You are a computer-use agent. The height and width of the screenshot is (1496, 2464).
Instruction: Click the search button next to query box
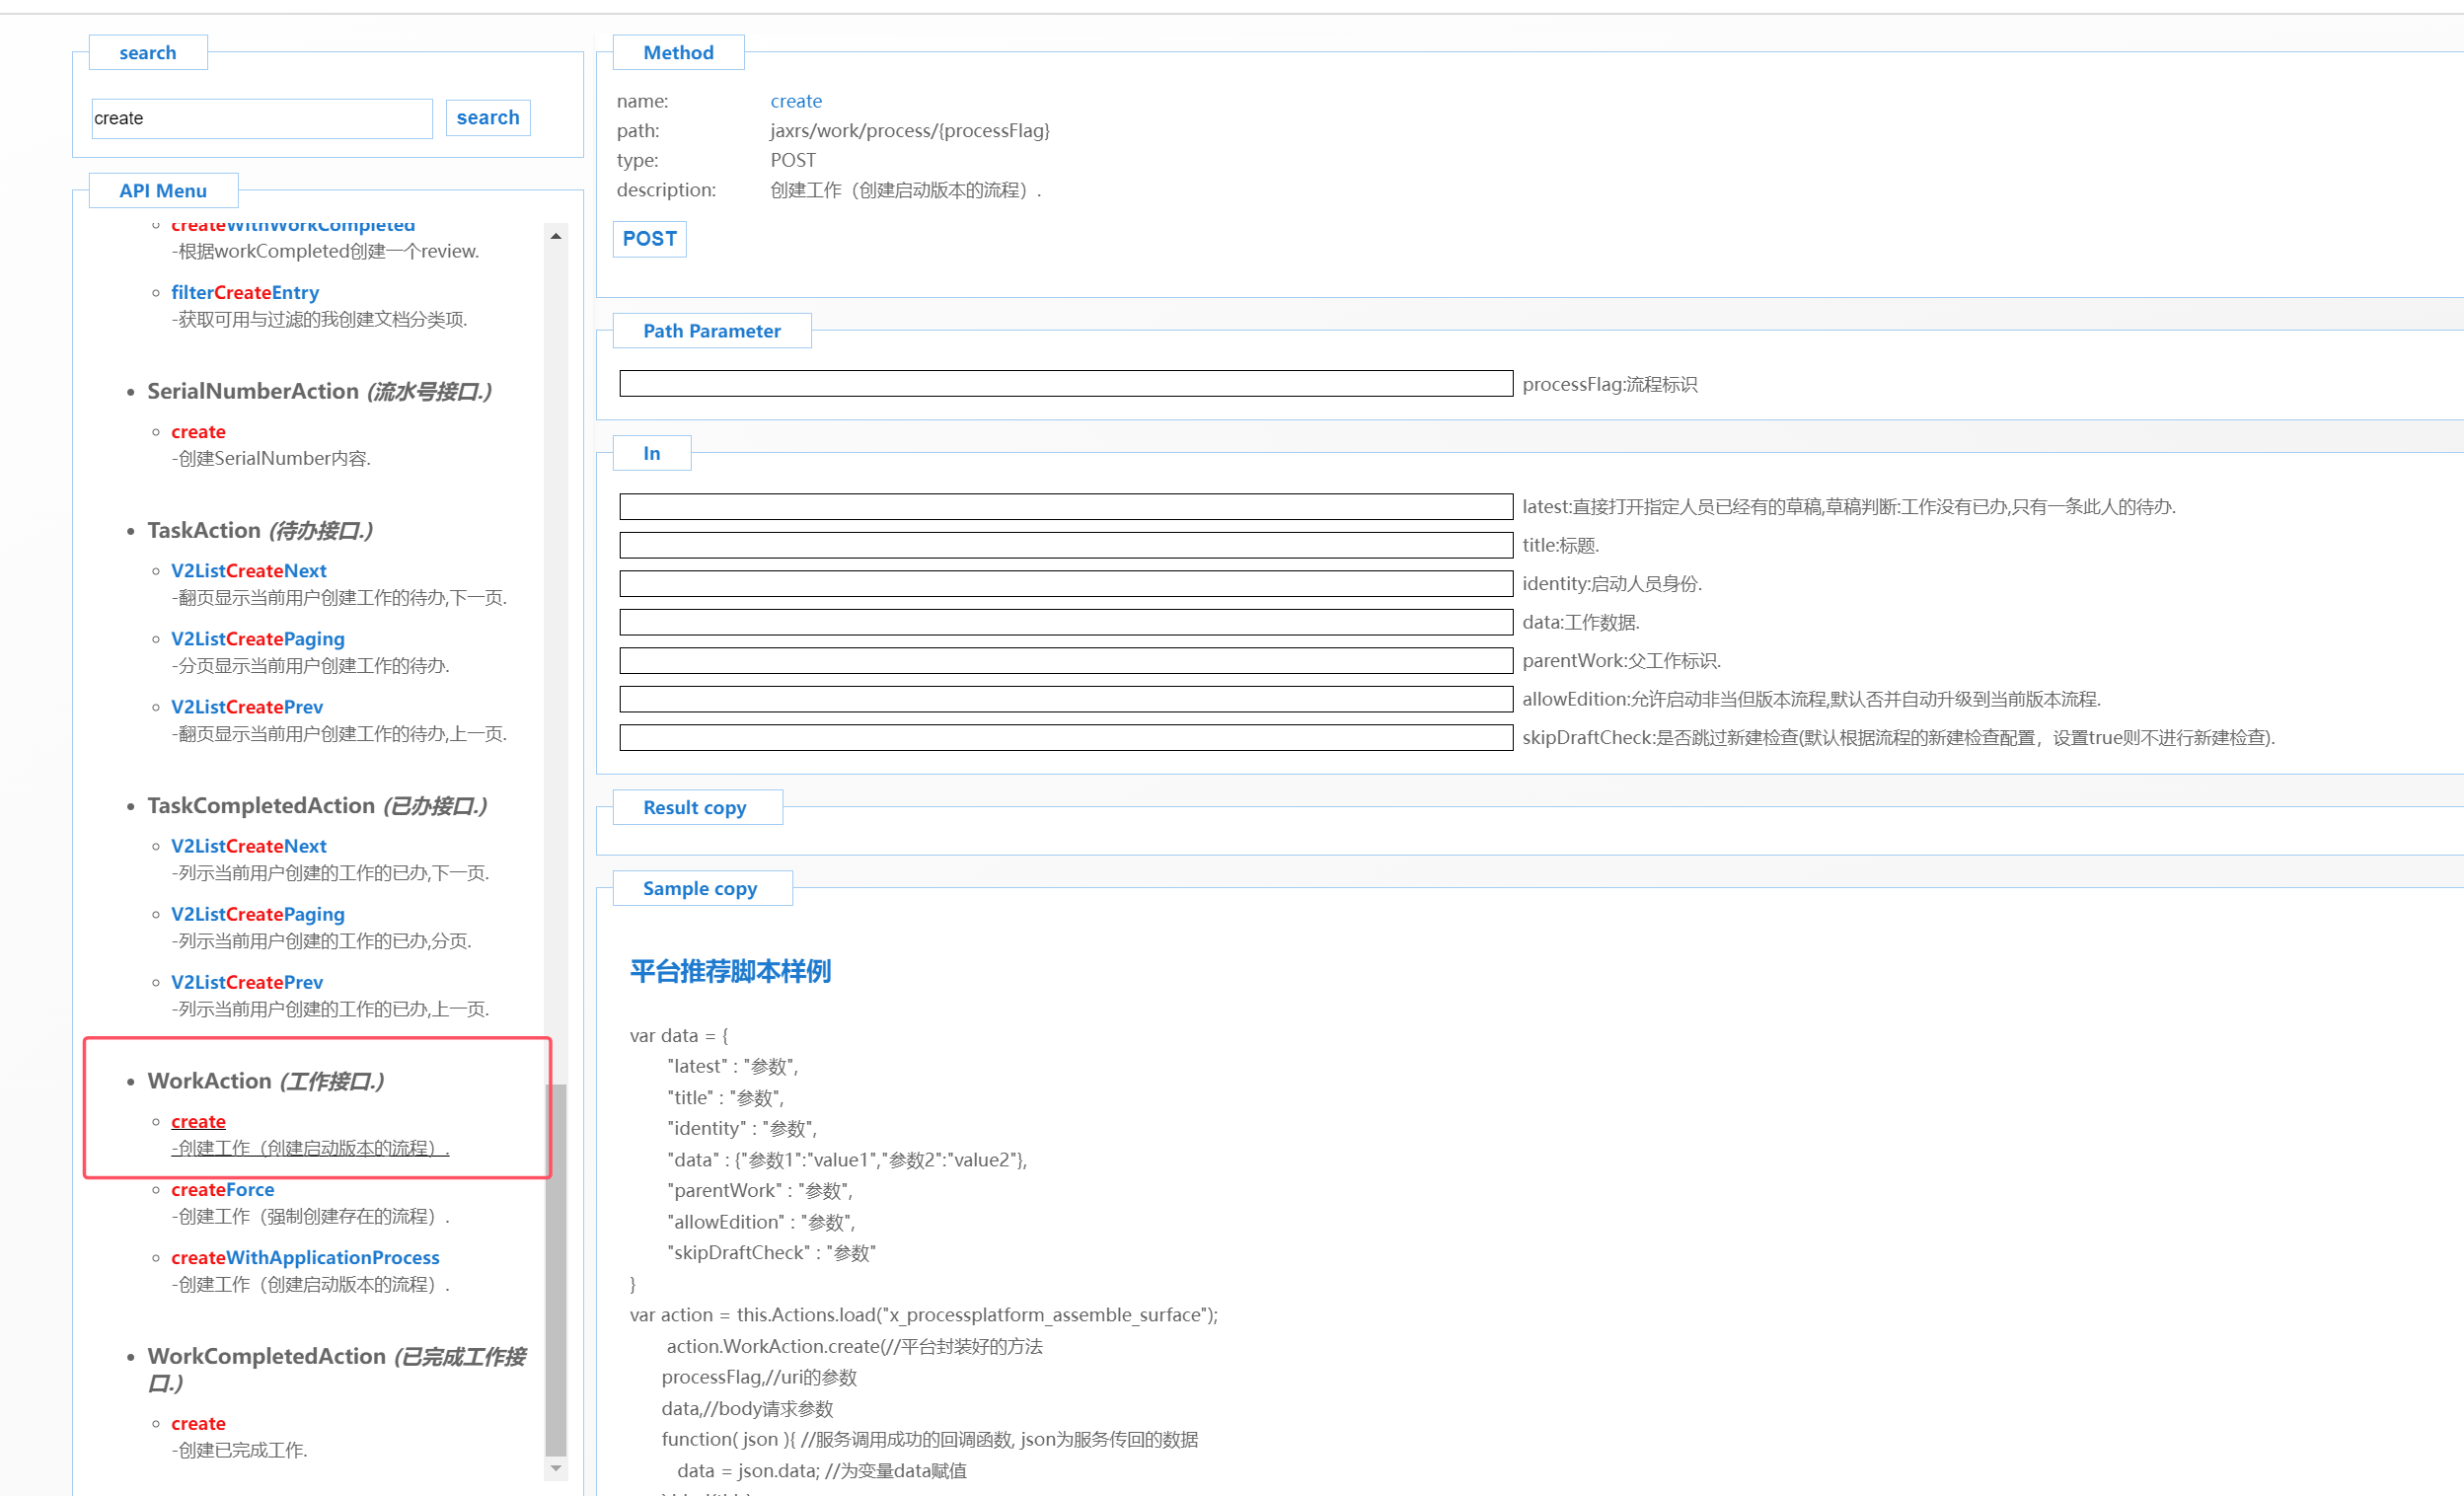[x=487, y=118]
